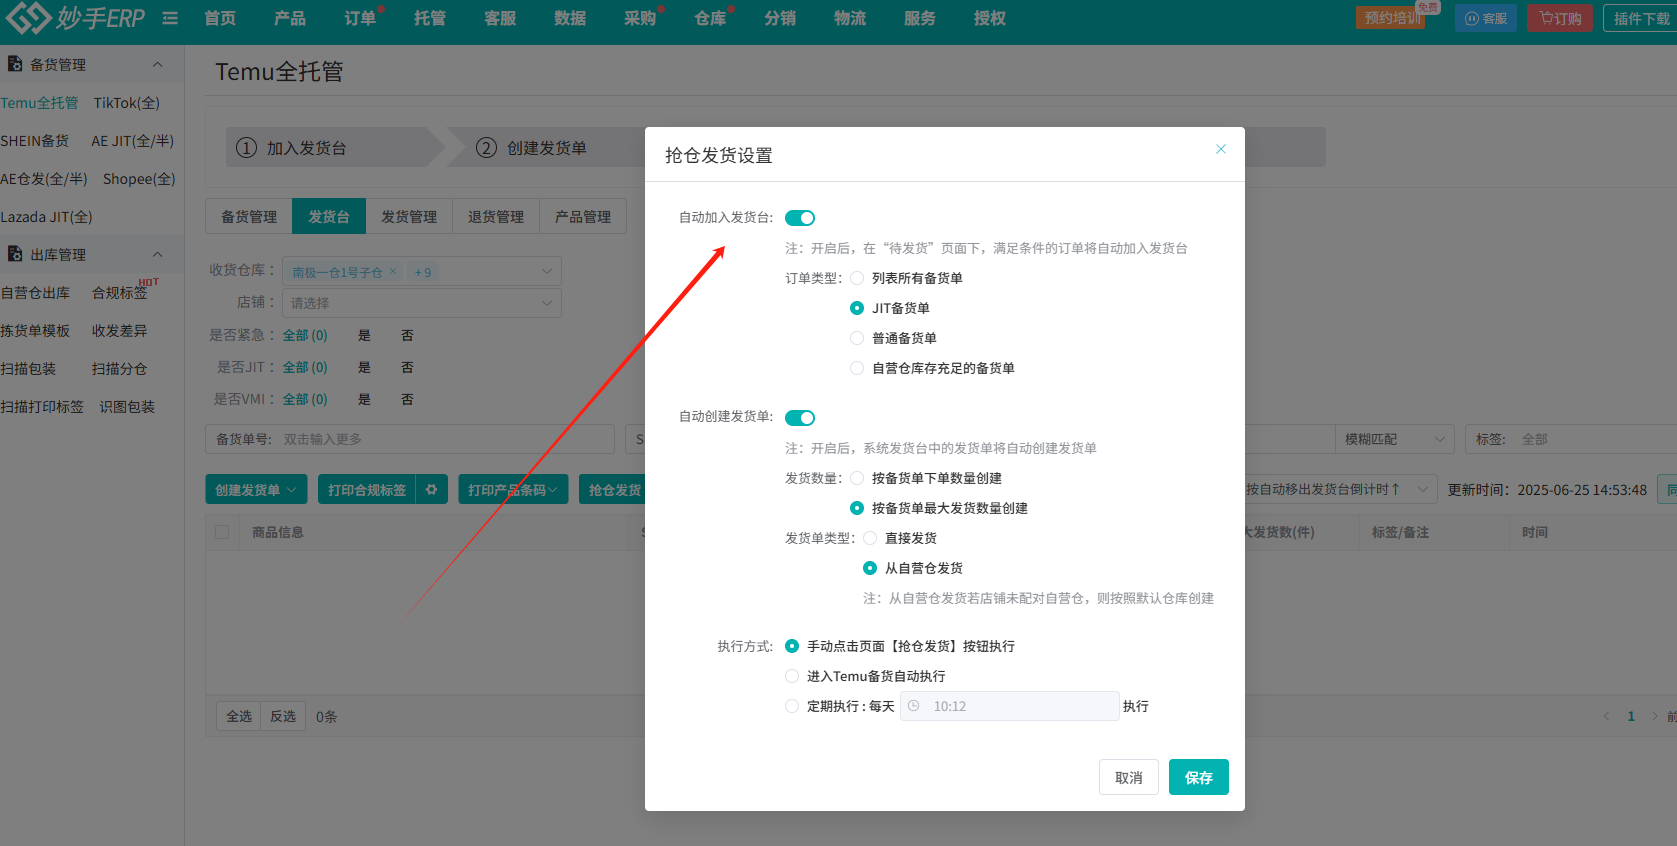Choose the 普通备货单 order type
This screenshot has height=846, width=1677.
point(857,338)
